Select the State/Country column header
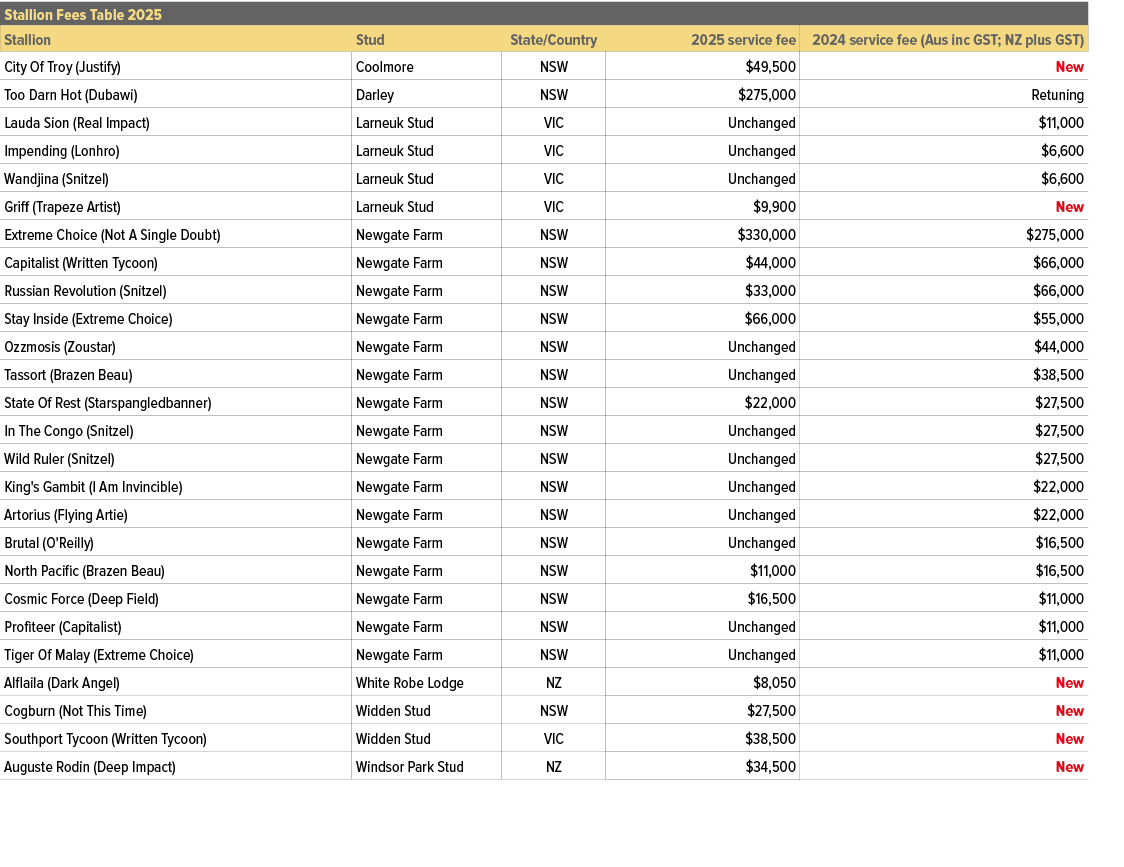Image resolution: width=1124 pixels, height=867 pixels. 553,40
